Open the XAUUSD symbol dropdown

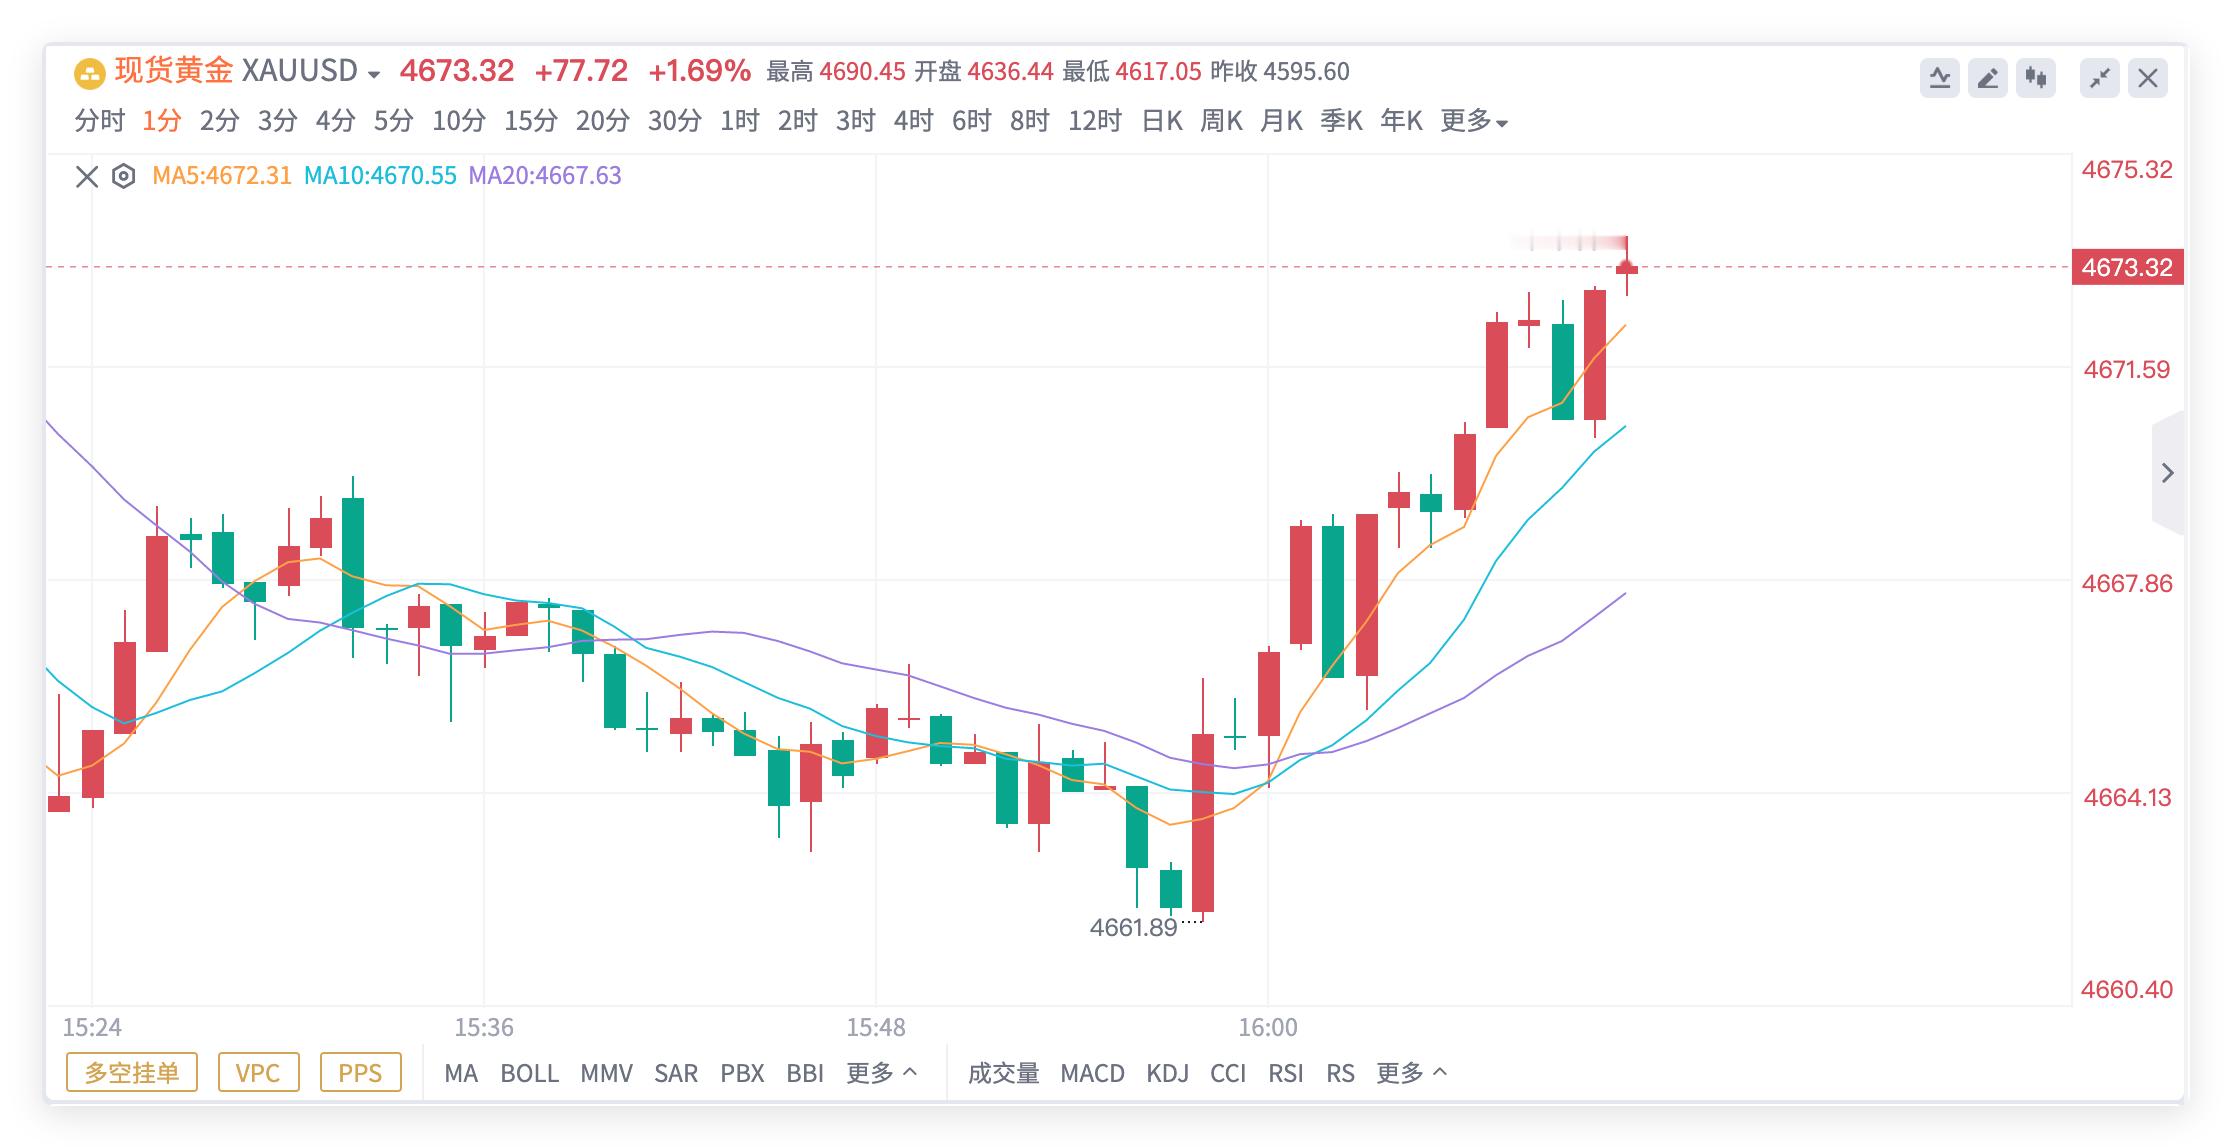pyautogui.click(x=373, y=74)
